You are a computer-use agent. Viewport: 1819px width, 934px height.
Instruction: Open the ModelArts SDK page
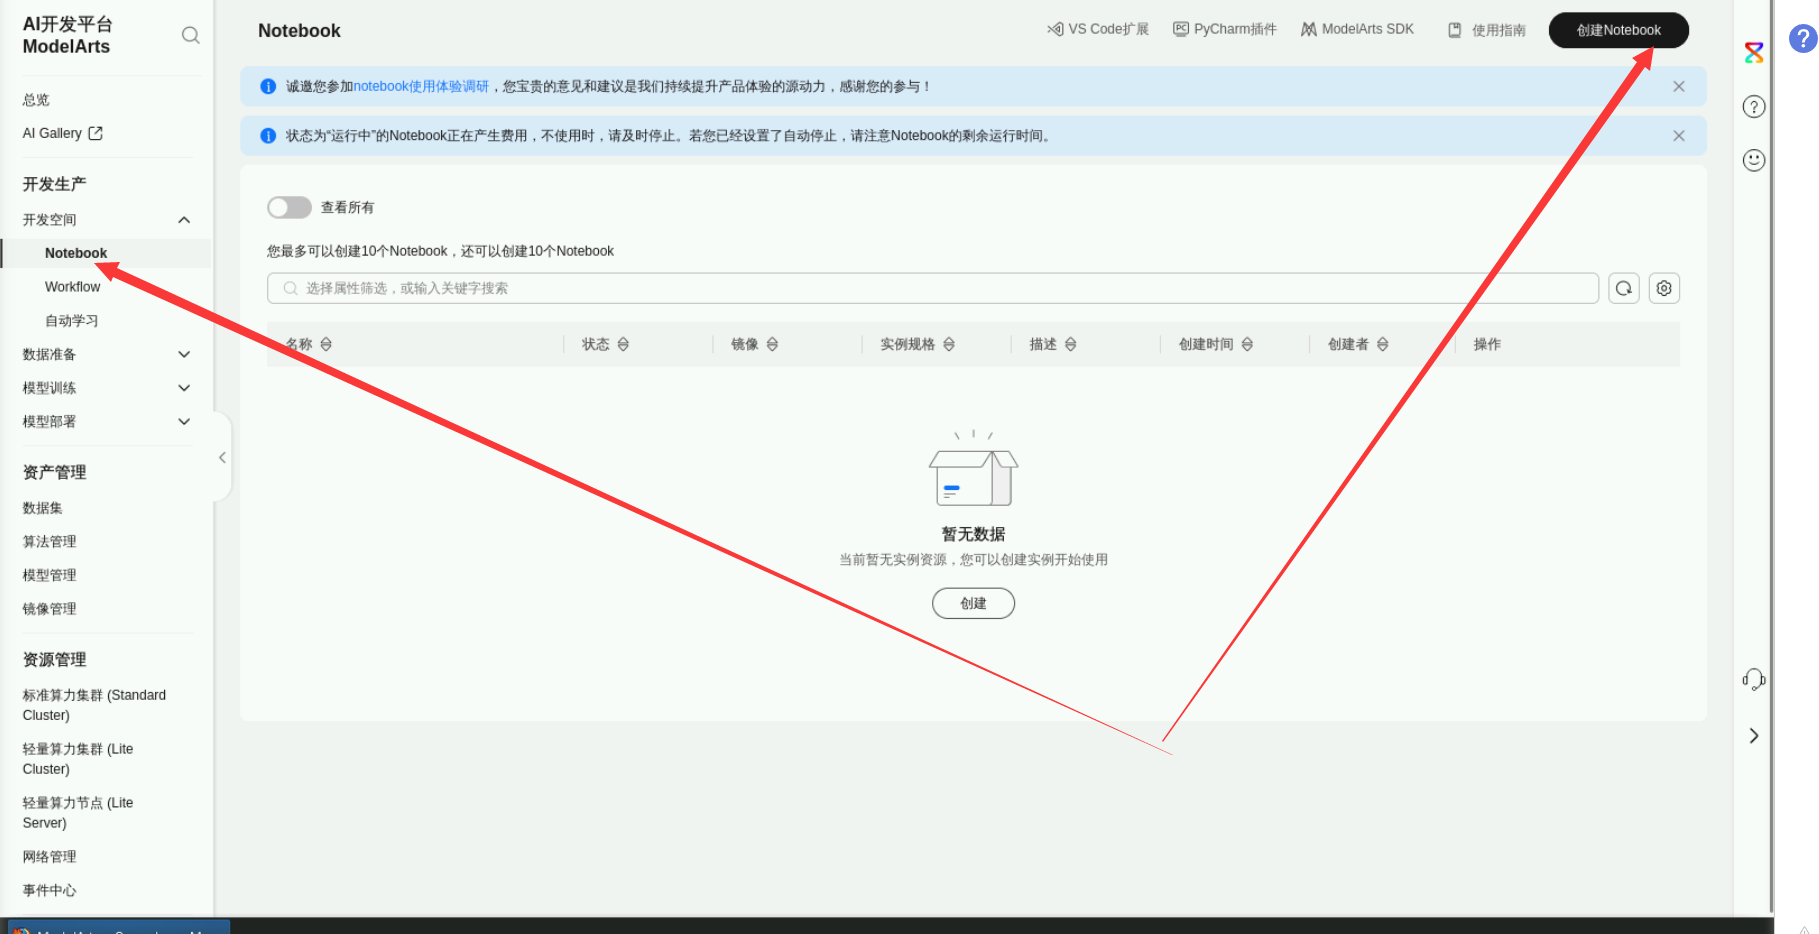click(1357, 29)
